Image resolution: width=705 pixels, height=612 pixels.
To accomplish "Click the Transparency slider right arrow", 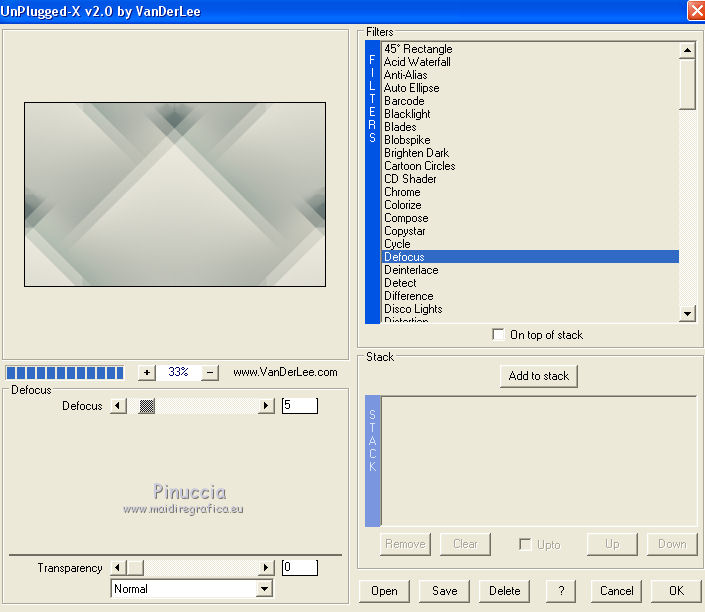I will (266, 567).
